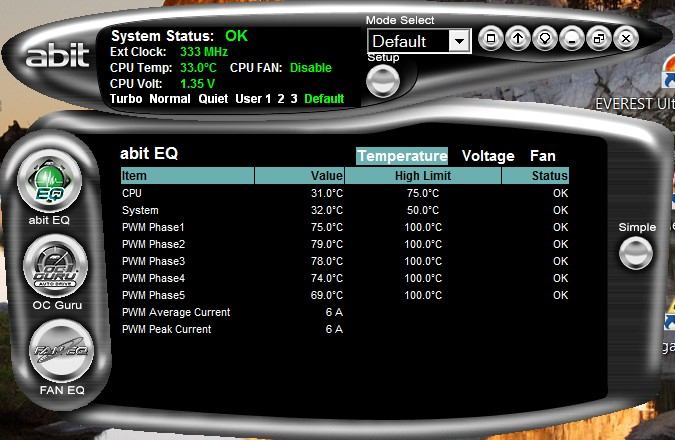
Task: Select the Normal profile
Action: coord(170,99)
